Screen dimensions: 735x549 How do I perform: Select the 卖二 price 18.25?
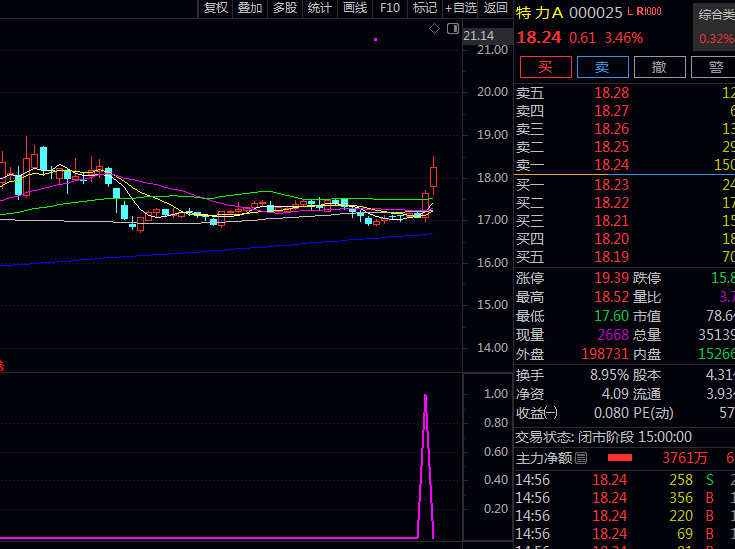point(612,147)
